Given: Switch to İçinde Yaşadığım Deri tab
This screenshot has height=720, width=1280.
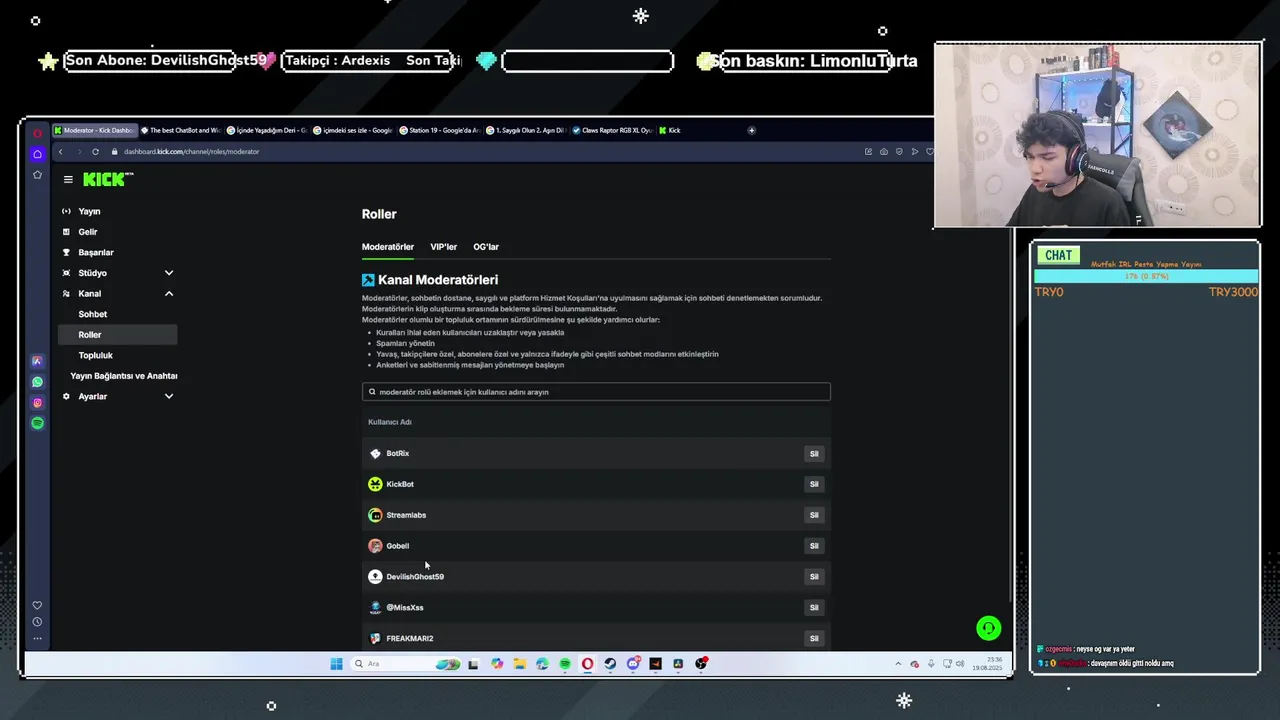Looking at the screenshot, I should [x=267, y=130].
